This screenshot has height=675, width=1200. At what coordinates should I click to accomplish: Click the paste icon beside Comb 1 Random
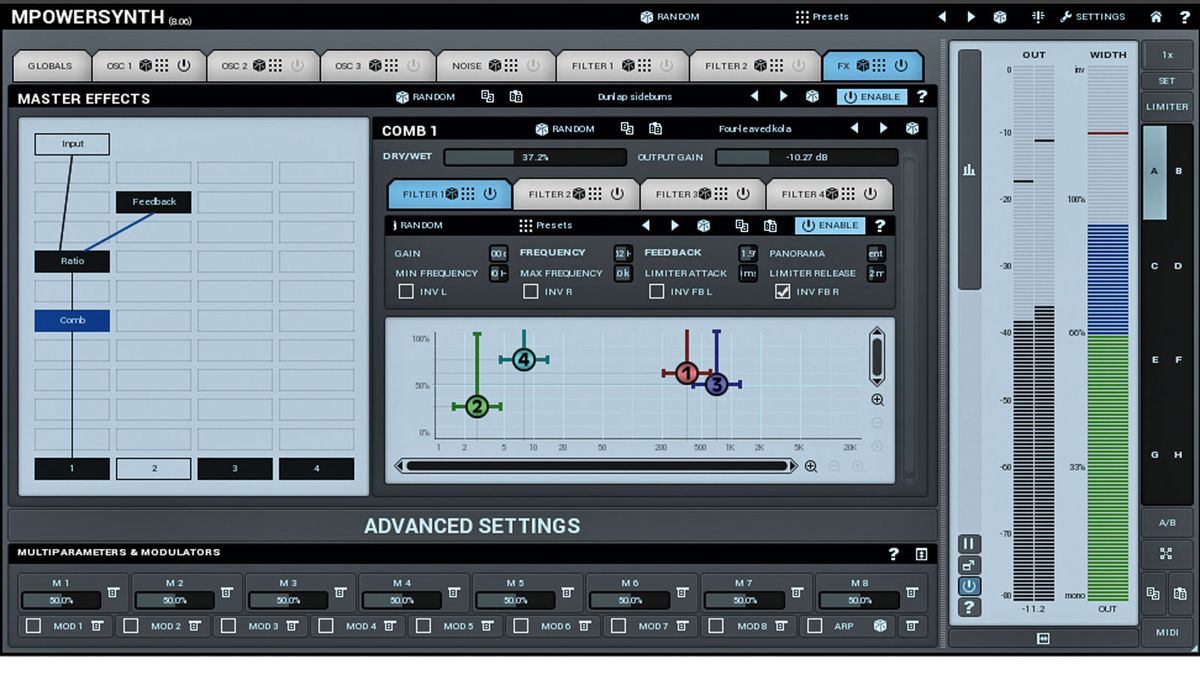(654, 128)
